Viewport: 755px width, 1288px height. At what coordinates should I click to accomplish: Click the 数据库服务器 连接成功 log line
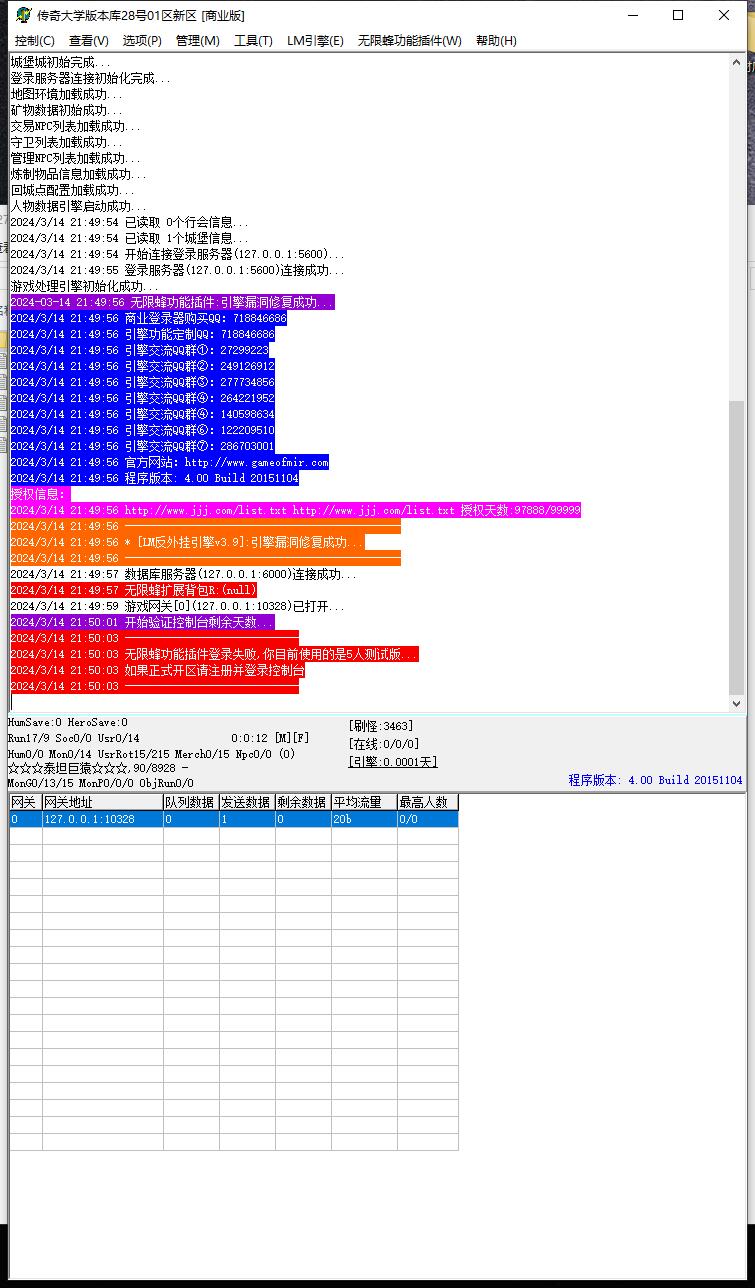pos(184,574)
